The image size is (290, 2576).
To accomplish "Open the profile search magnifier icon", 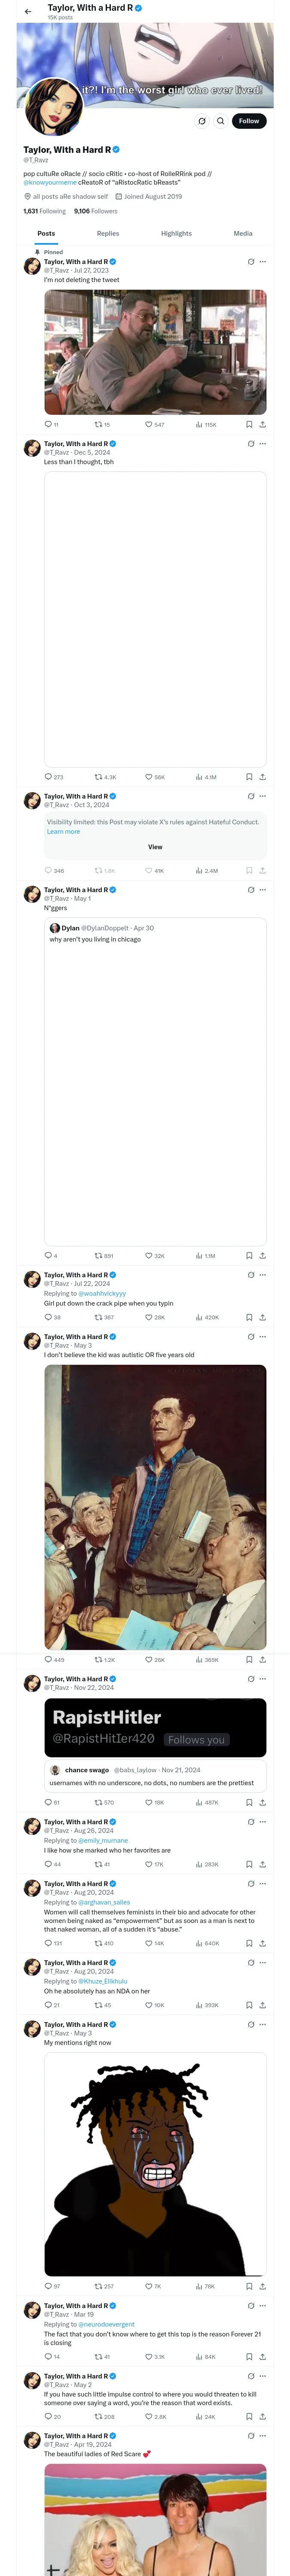I will tap(220, 121).
